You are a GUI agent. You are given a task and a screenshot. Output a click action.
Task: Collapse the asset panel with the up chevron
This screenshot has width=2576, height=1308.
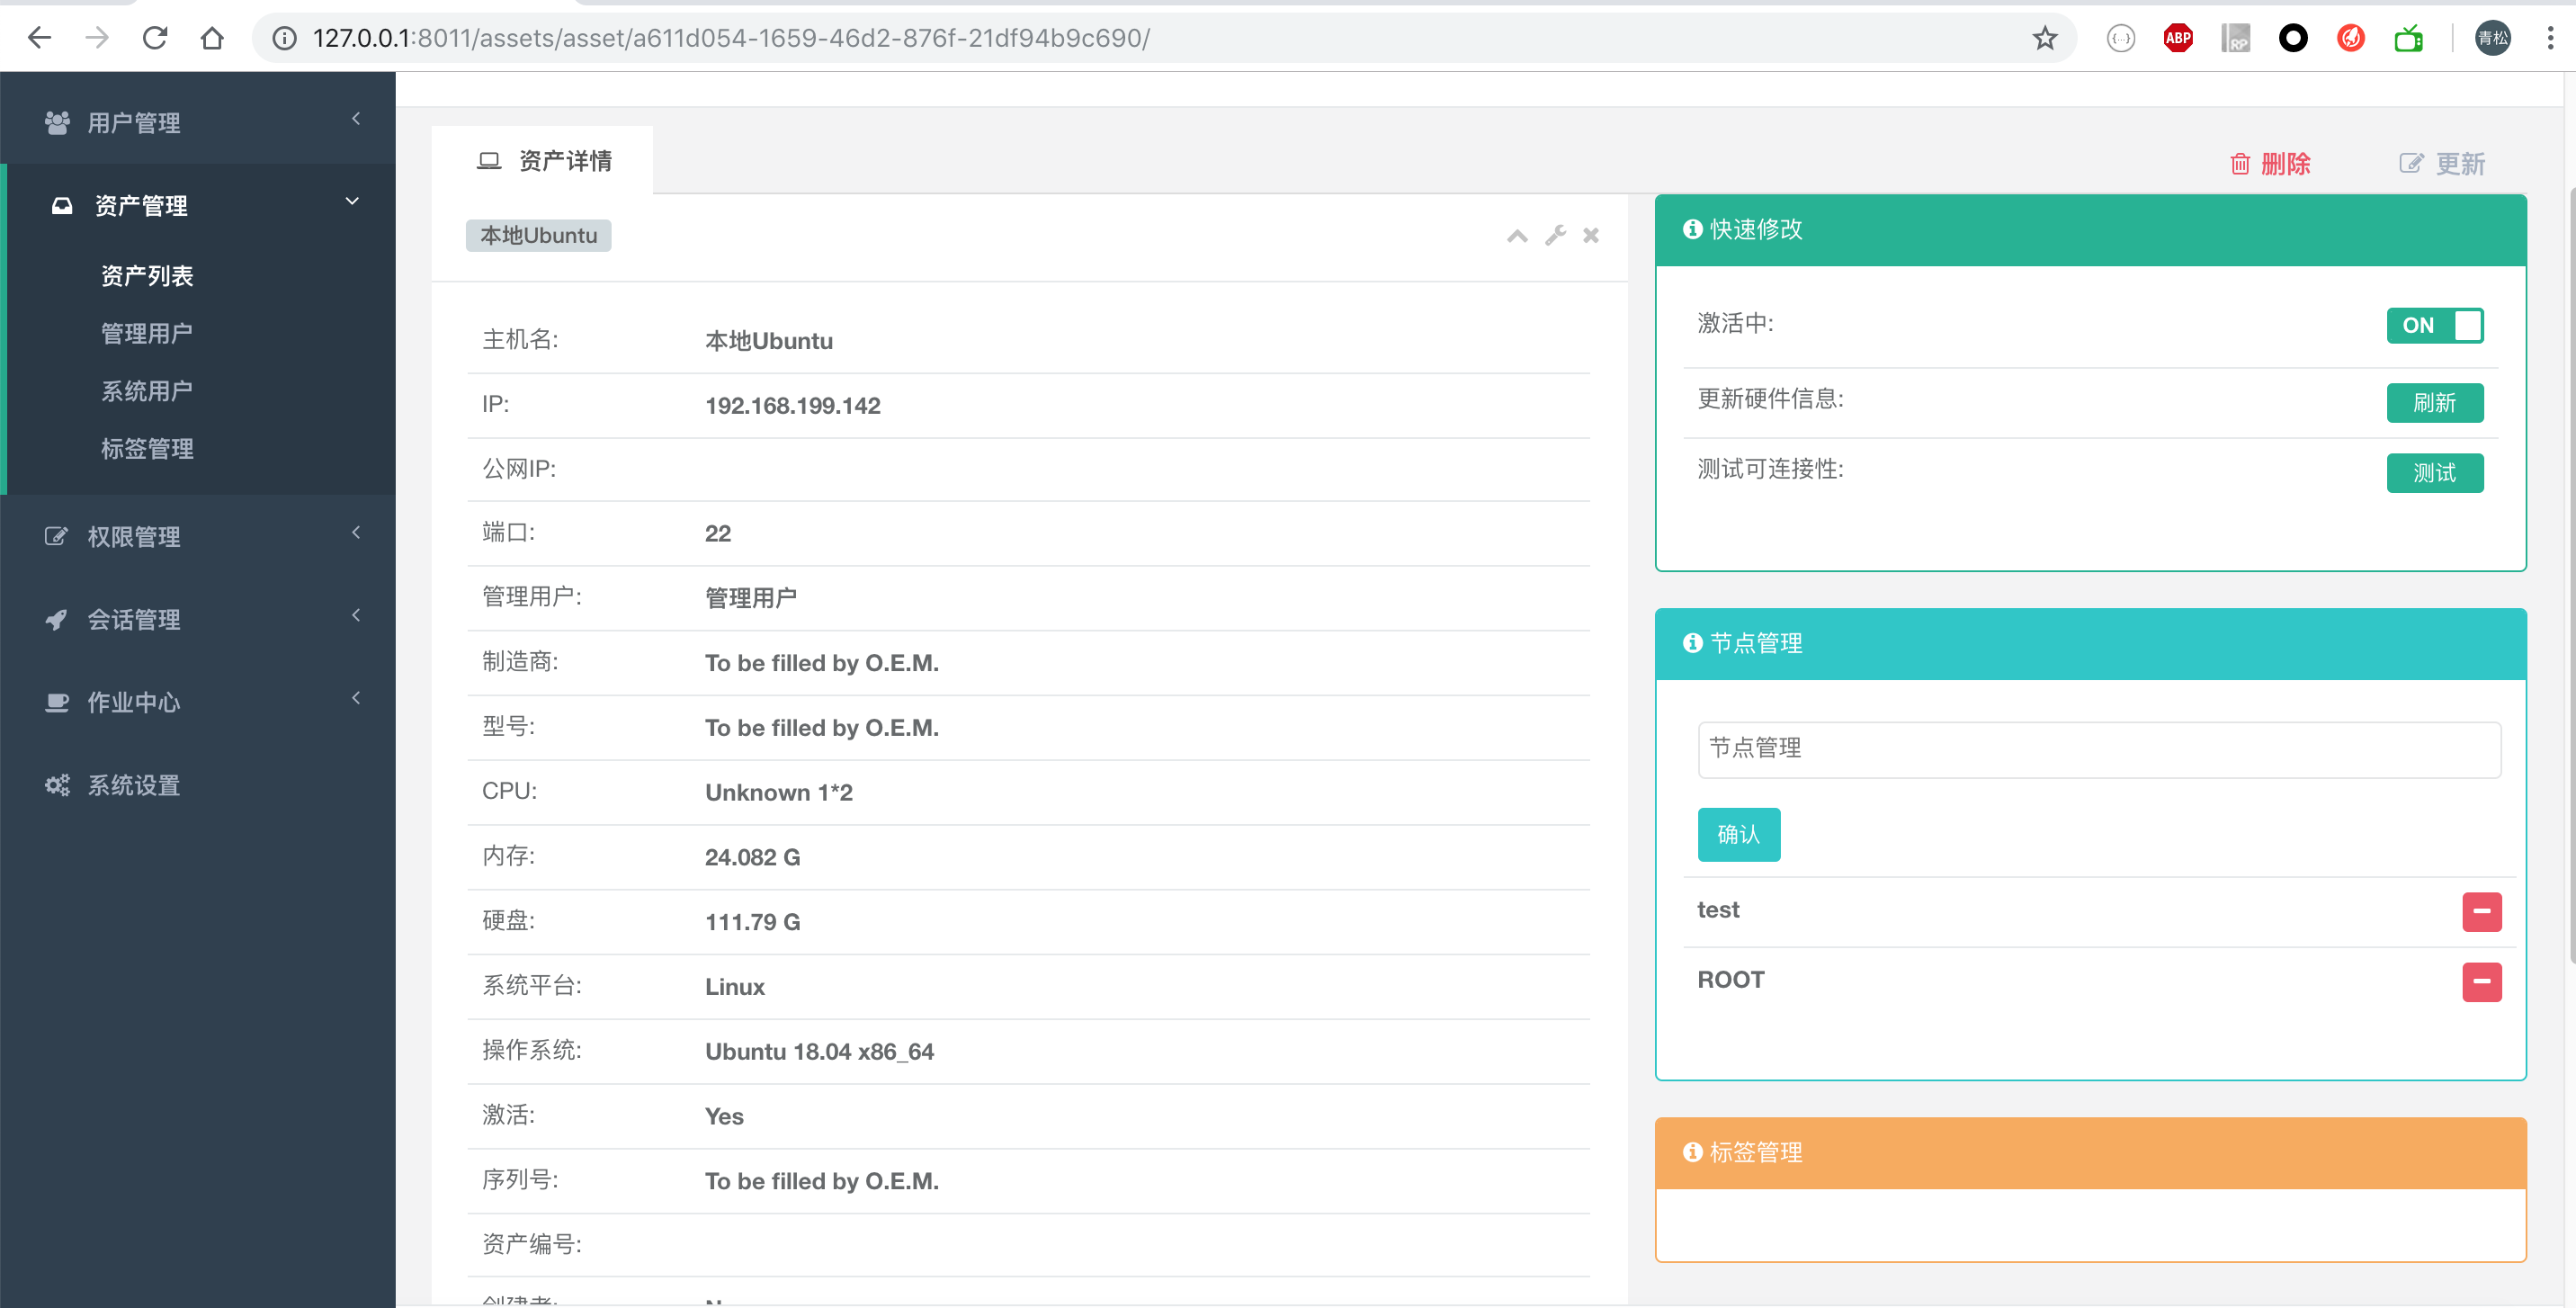tap(1517, 236)
